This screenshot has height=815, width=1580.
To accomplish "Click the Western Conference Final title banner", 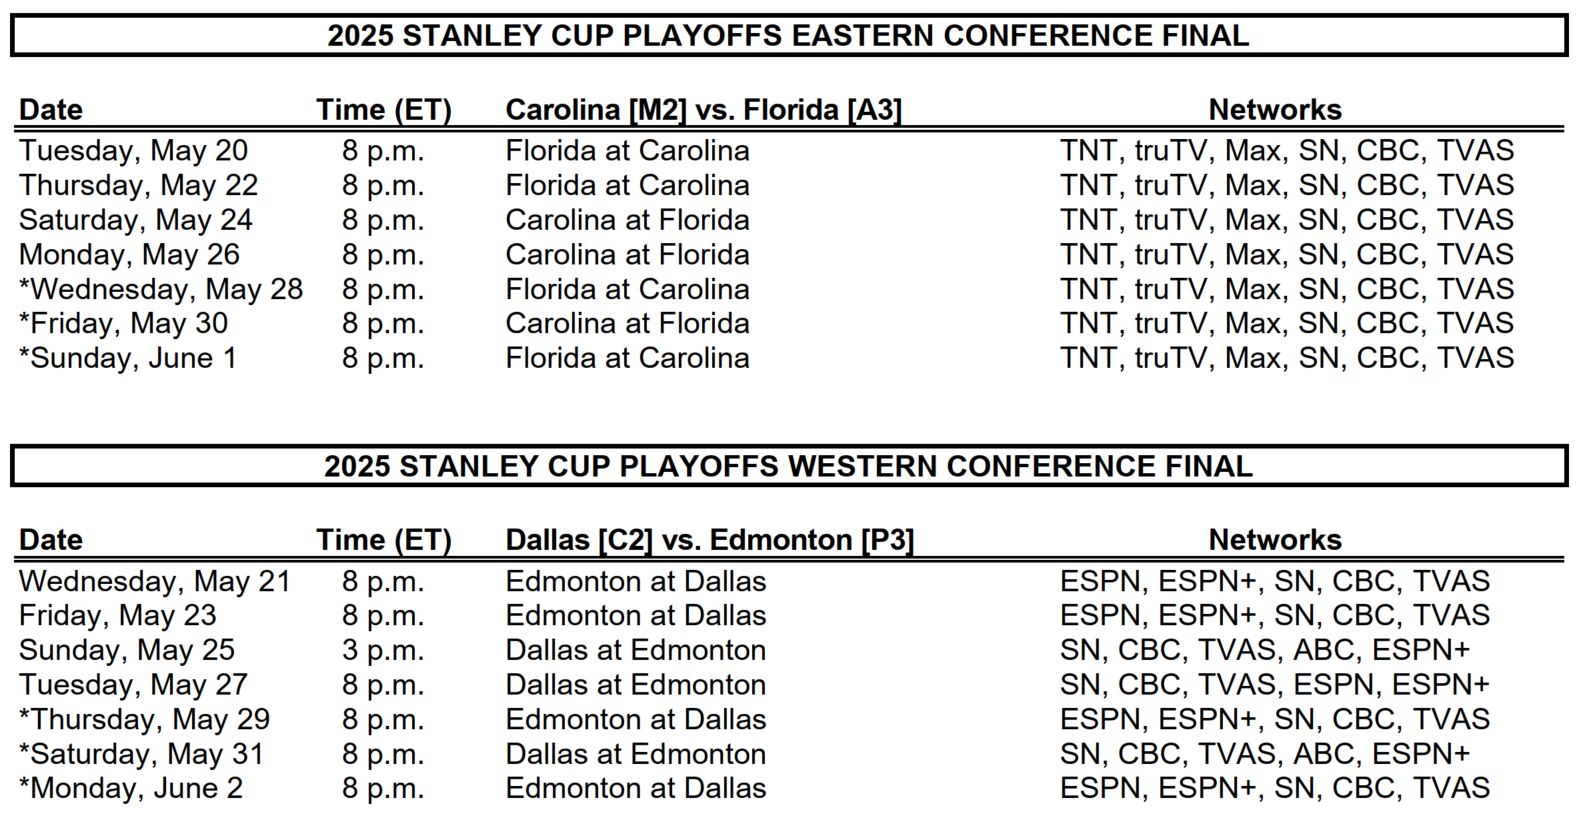I will pos(789,466).
